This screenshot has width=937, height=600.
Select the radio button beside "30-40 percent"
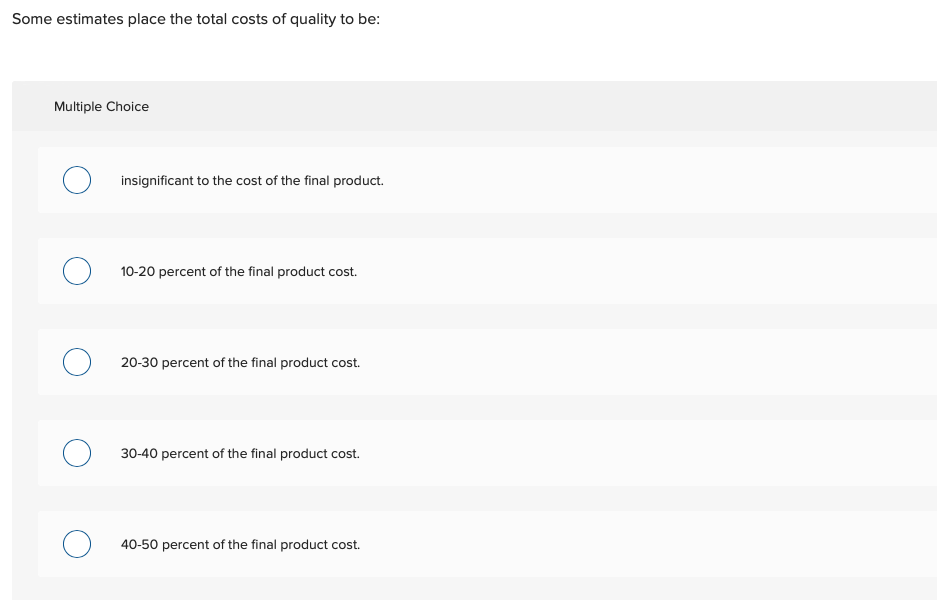point(77,453)
